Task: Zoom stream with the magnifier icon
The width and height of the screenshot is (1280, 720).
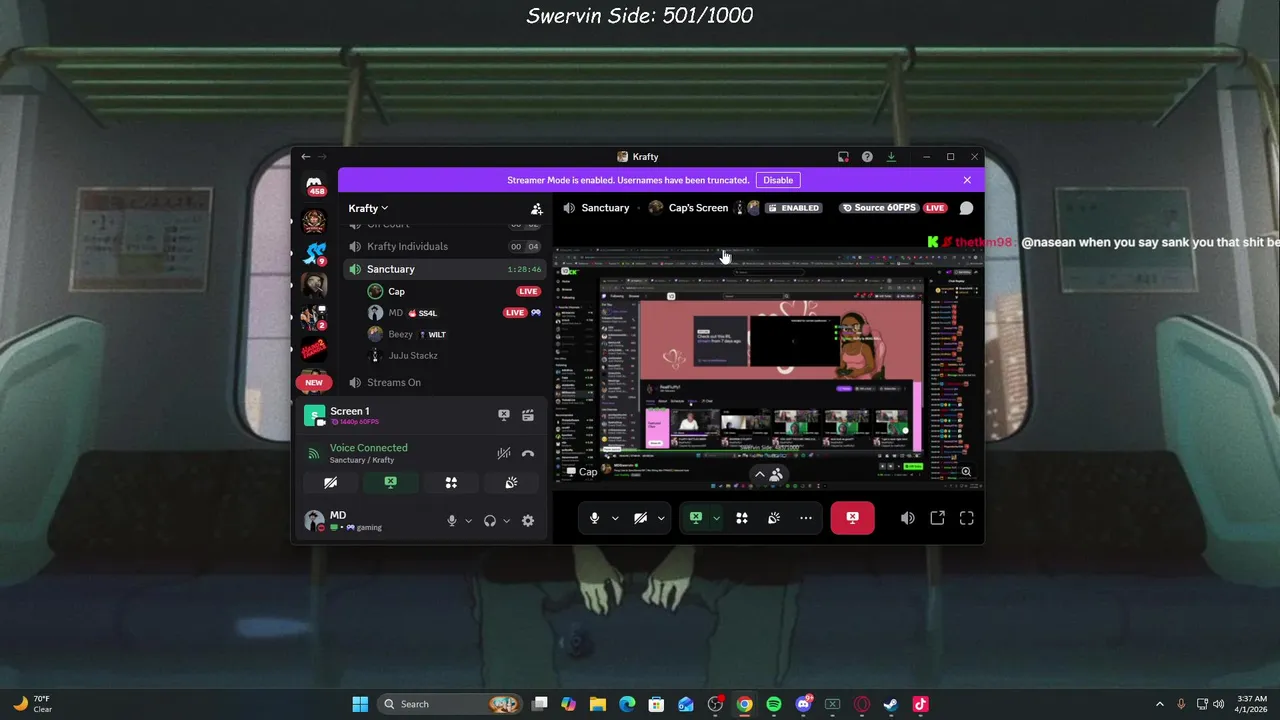Action: coord(966,472)
